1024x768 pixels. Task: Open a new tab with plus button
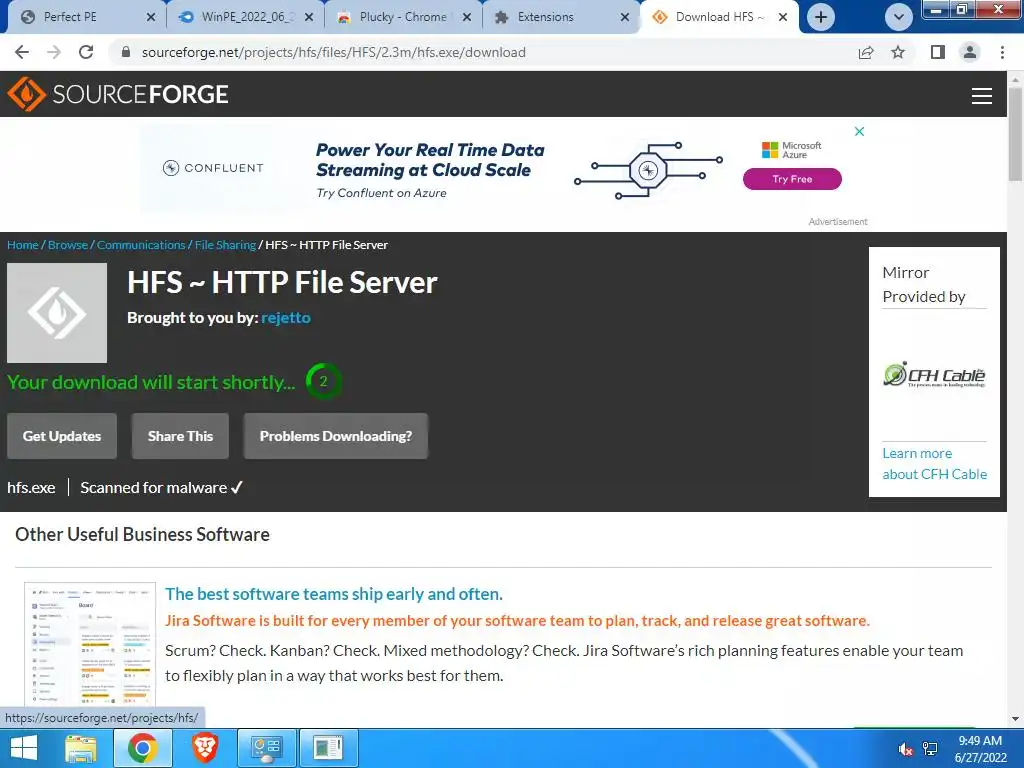(821, 17)
